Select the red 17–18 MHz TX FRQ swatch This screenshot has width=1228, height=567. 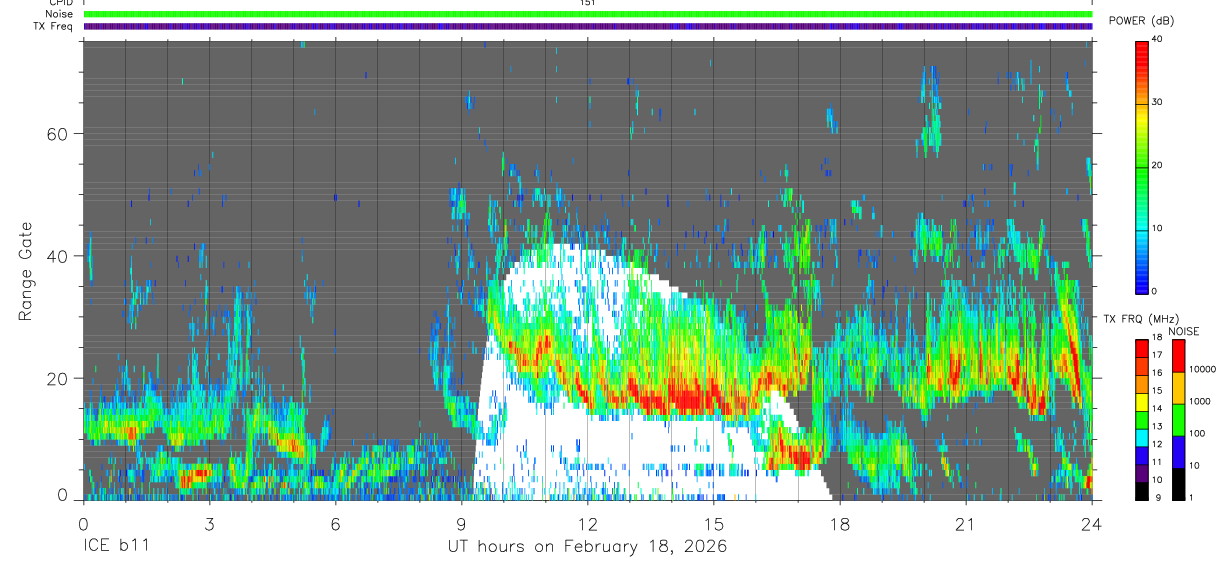click(x=1142, y=348)
